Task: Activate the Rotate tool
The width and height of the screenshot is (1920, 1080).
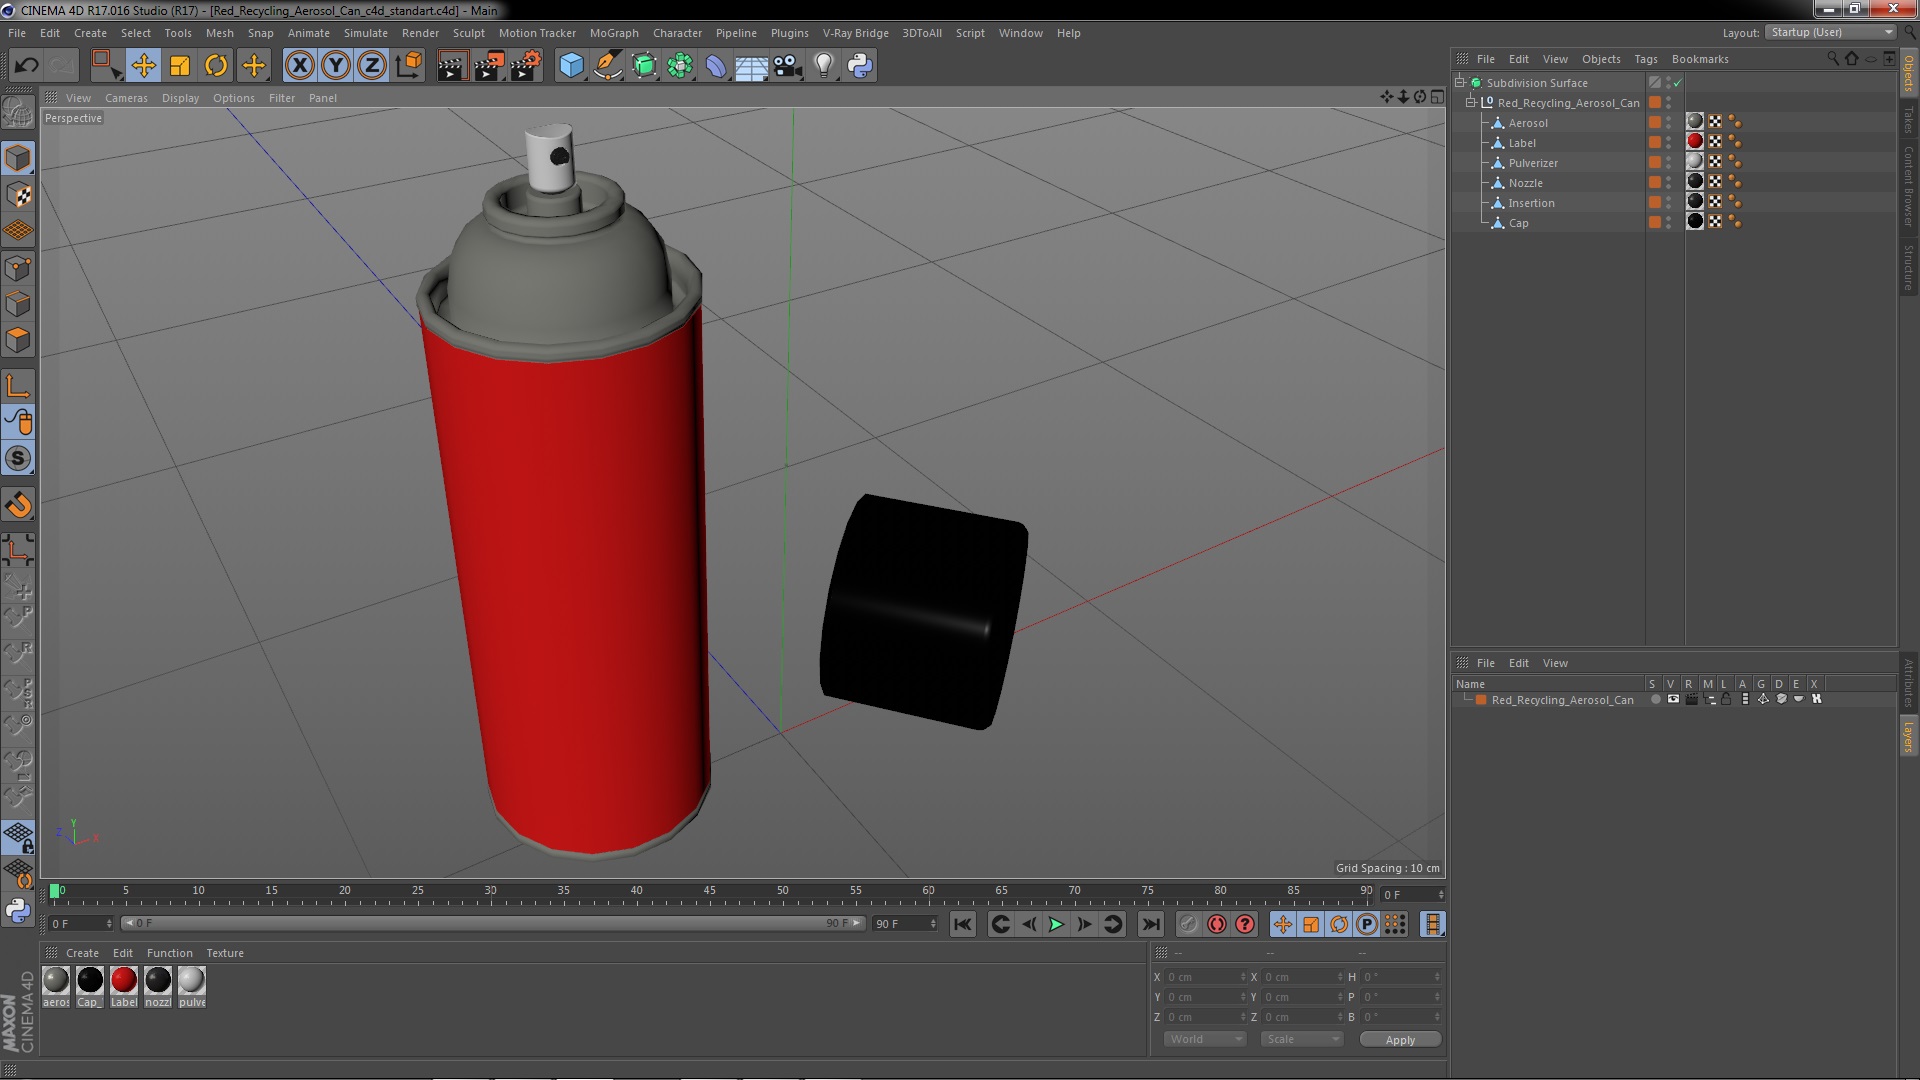Action: pyautogui.click(x=216, y=66)
